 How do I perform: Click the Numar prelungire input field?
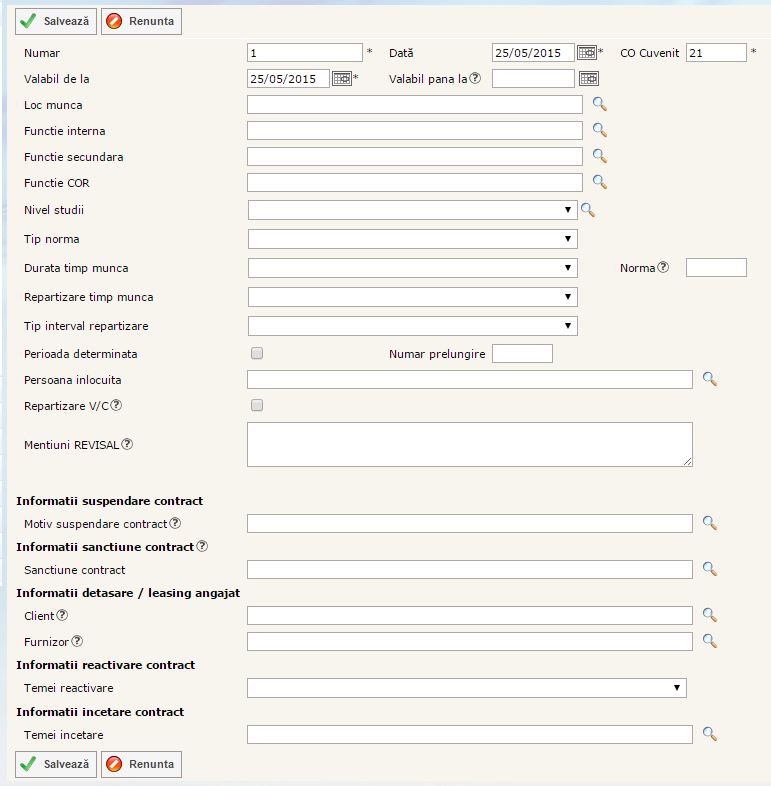tap(522, 353)
